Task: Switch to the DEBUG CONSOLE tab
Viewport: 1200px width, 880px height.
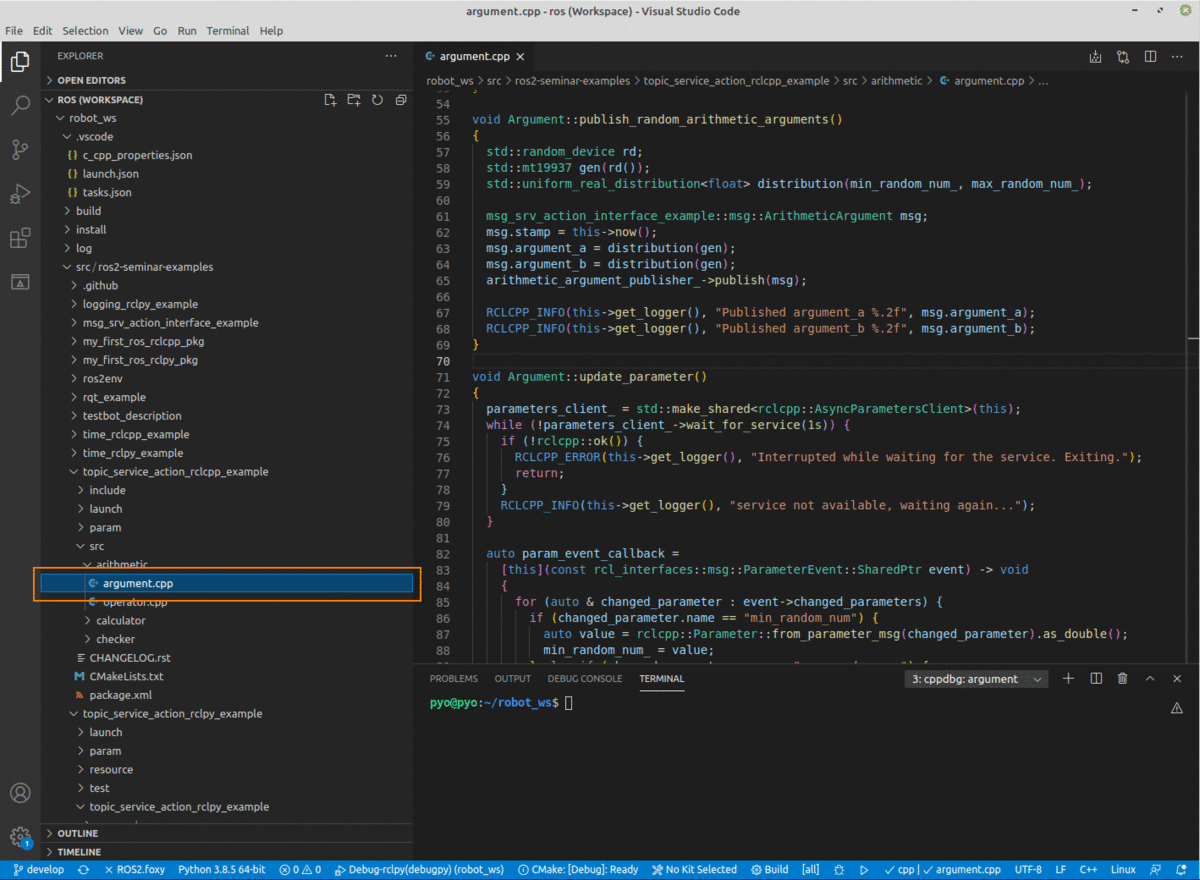Action: [x=585, y=678]
